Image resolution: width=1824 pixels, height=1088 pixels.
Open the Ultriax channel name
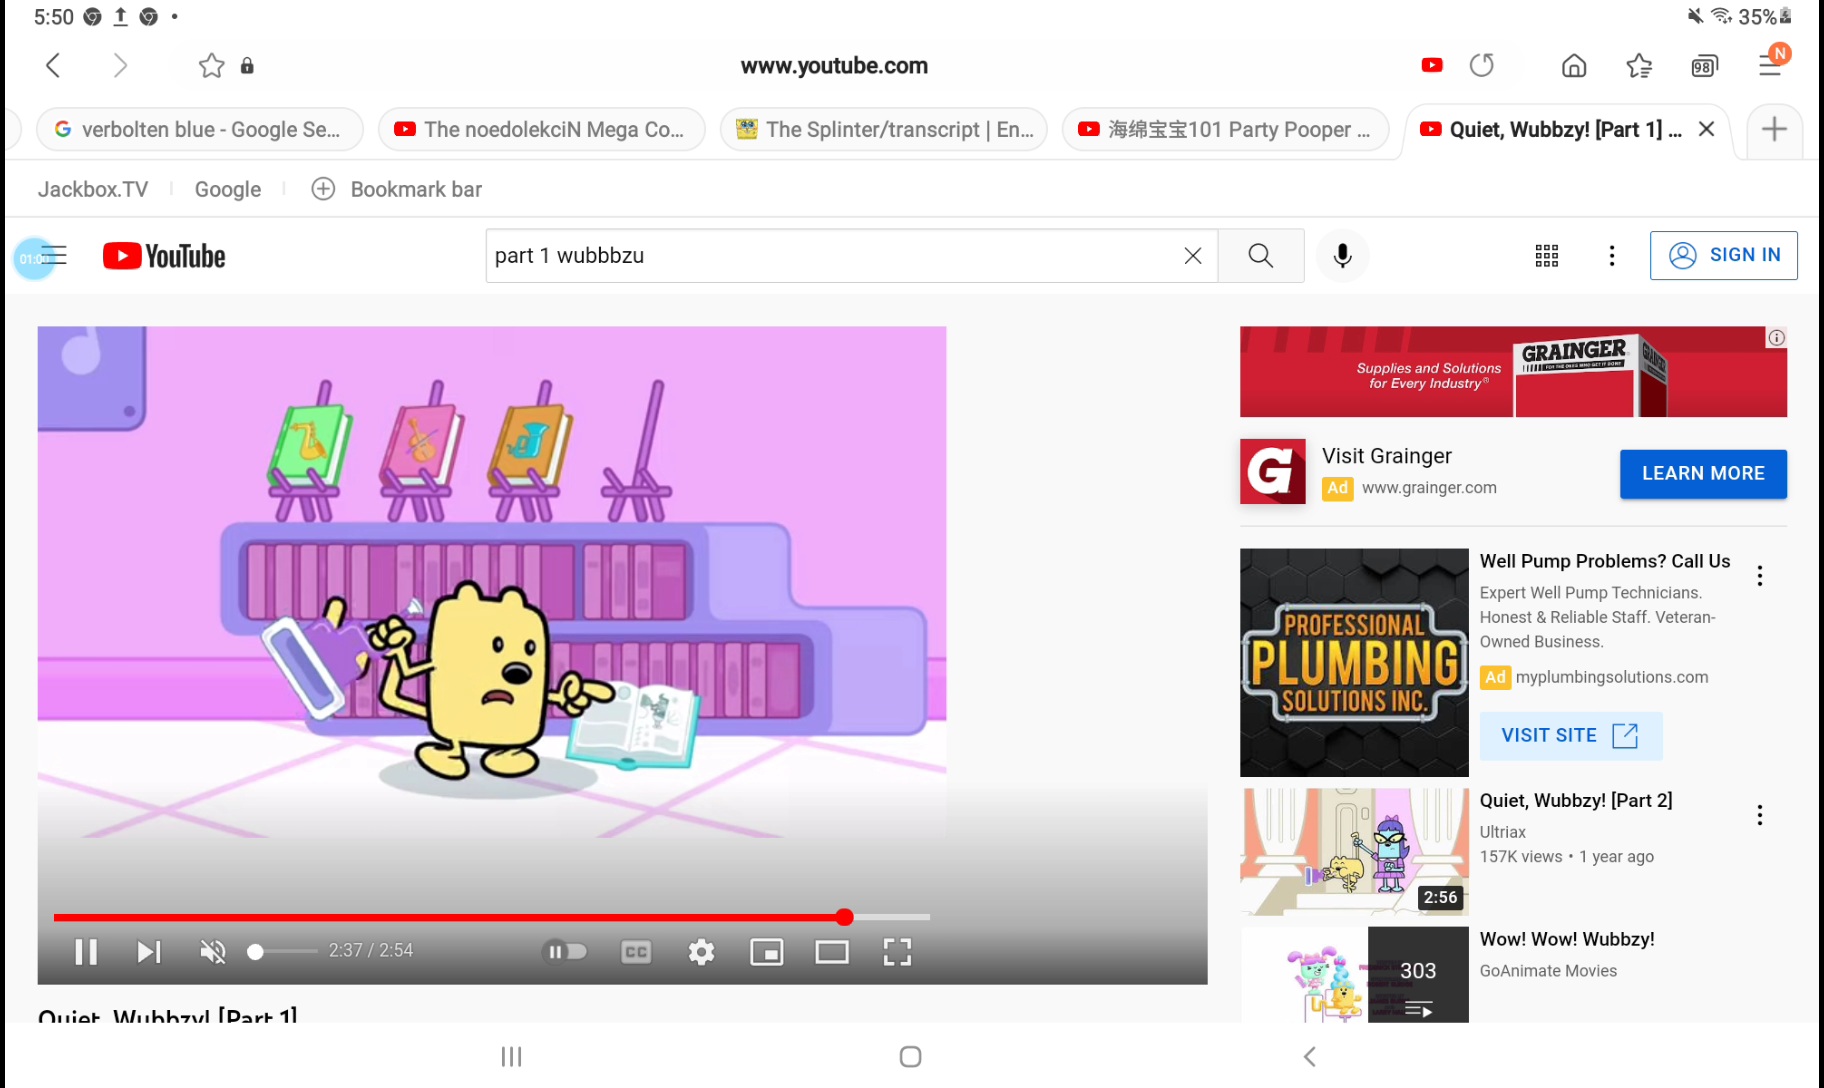point(1503,832)
